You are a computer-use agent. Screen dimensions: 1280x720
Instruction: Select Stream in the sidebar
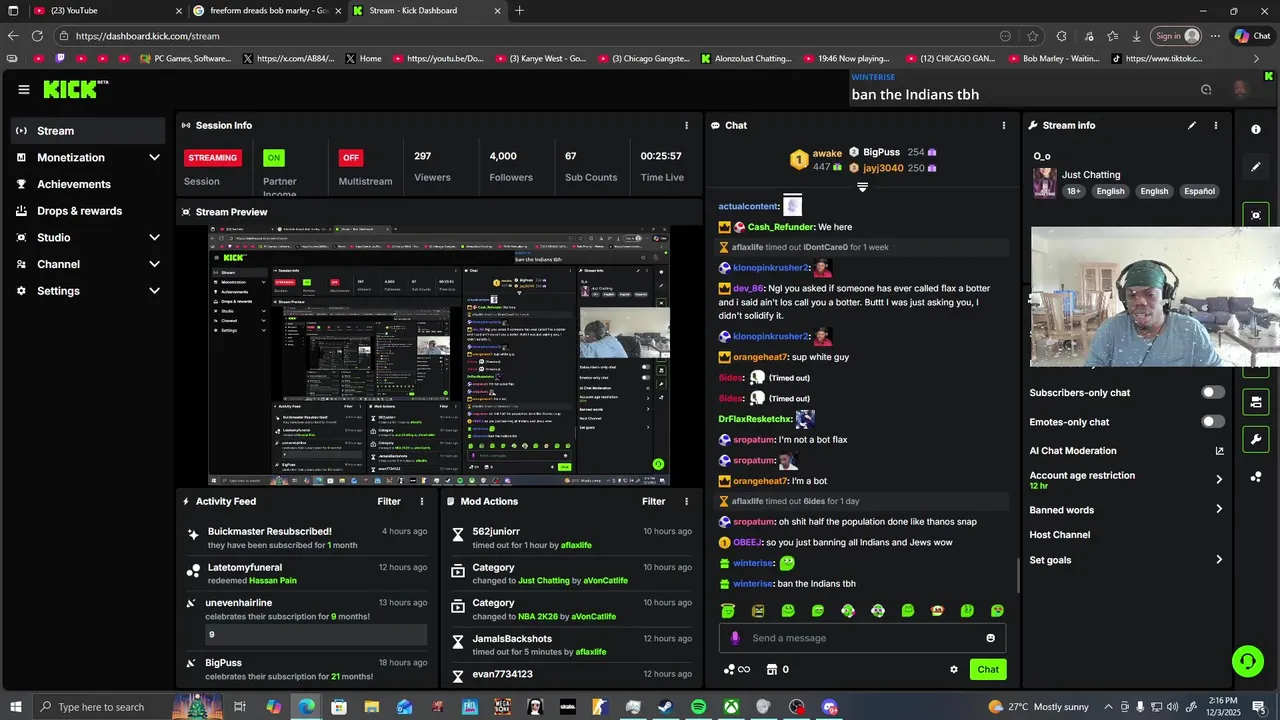[x=87, y=131]
